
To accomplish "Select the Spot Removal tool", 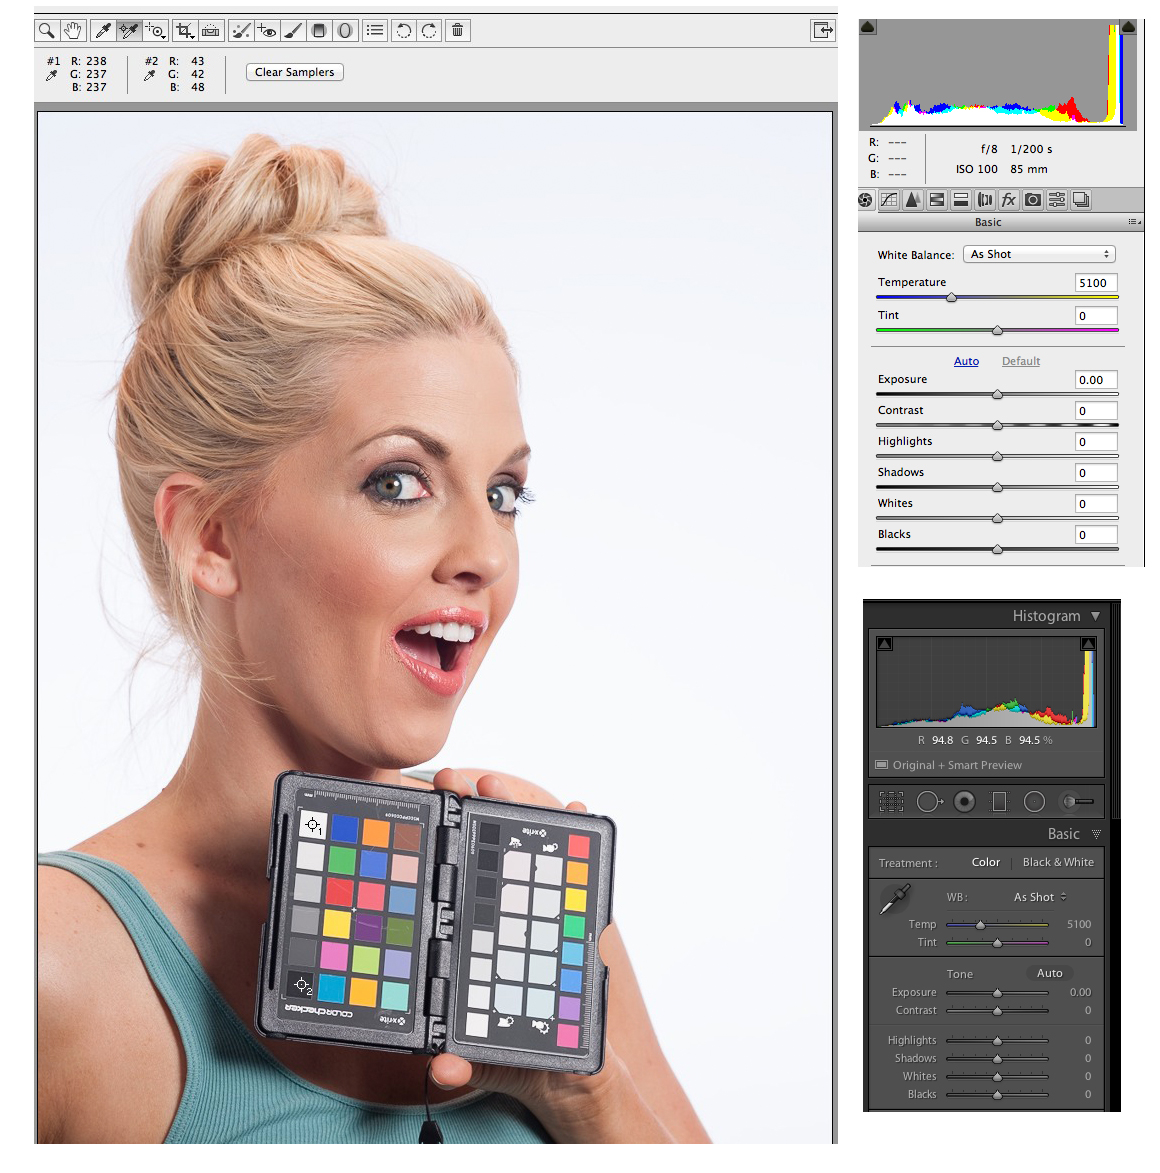I will [241, 31].
